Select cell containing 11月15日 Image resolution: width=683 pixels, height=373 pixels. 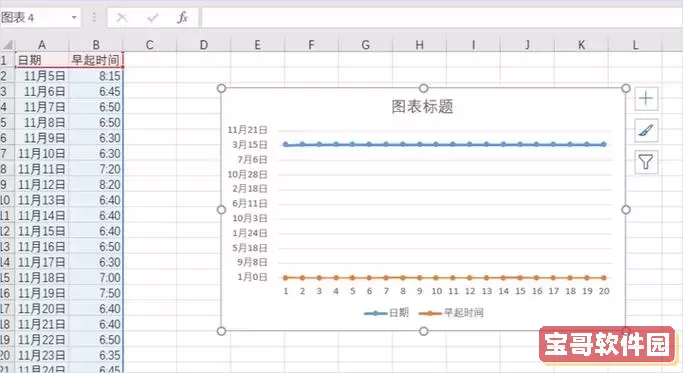click(42, 231)
